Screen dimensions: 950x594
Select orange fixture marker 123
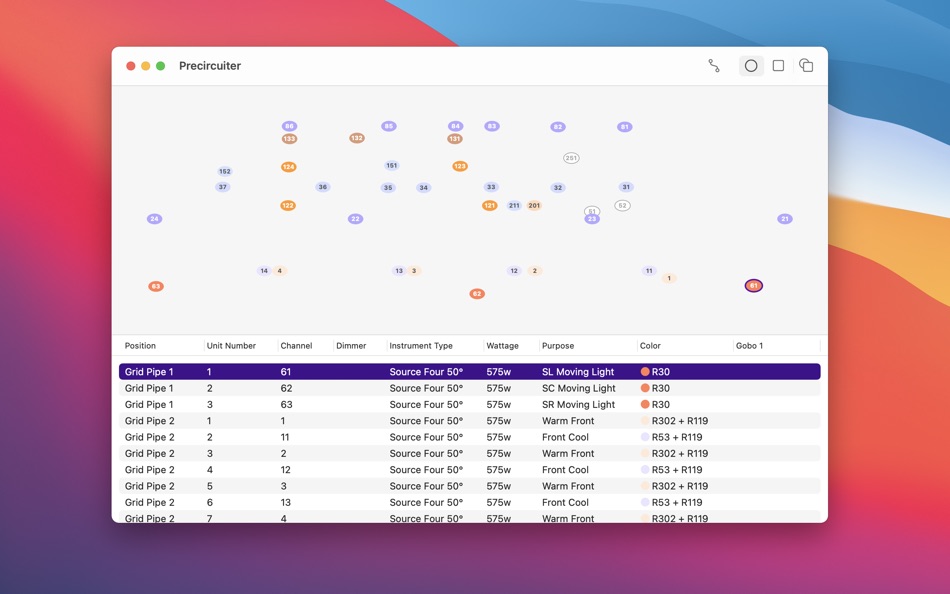tap(460, 166)
